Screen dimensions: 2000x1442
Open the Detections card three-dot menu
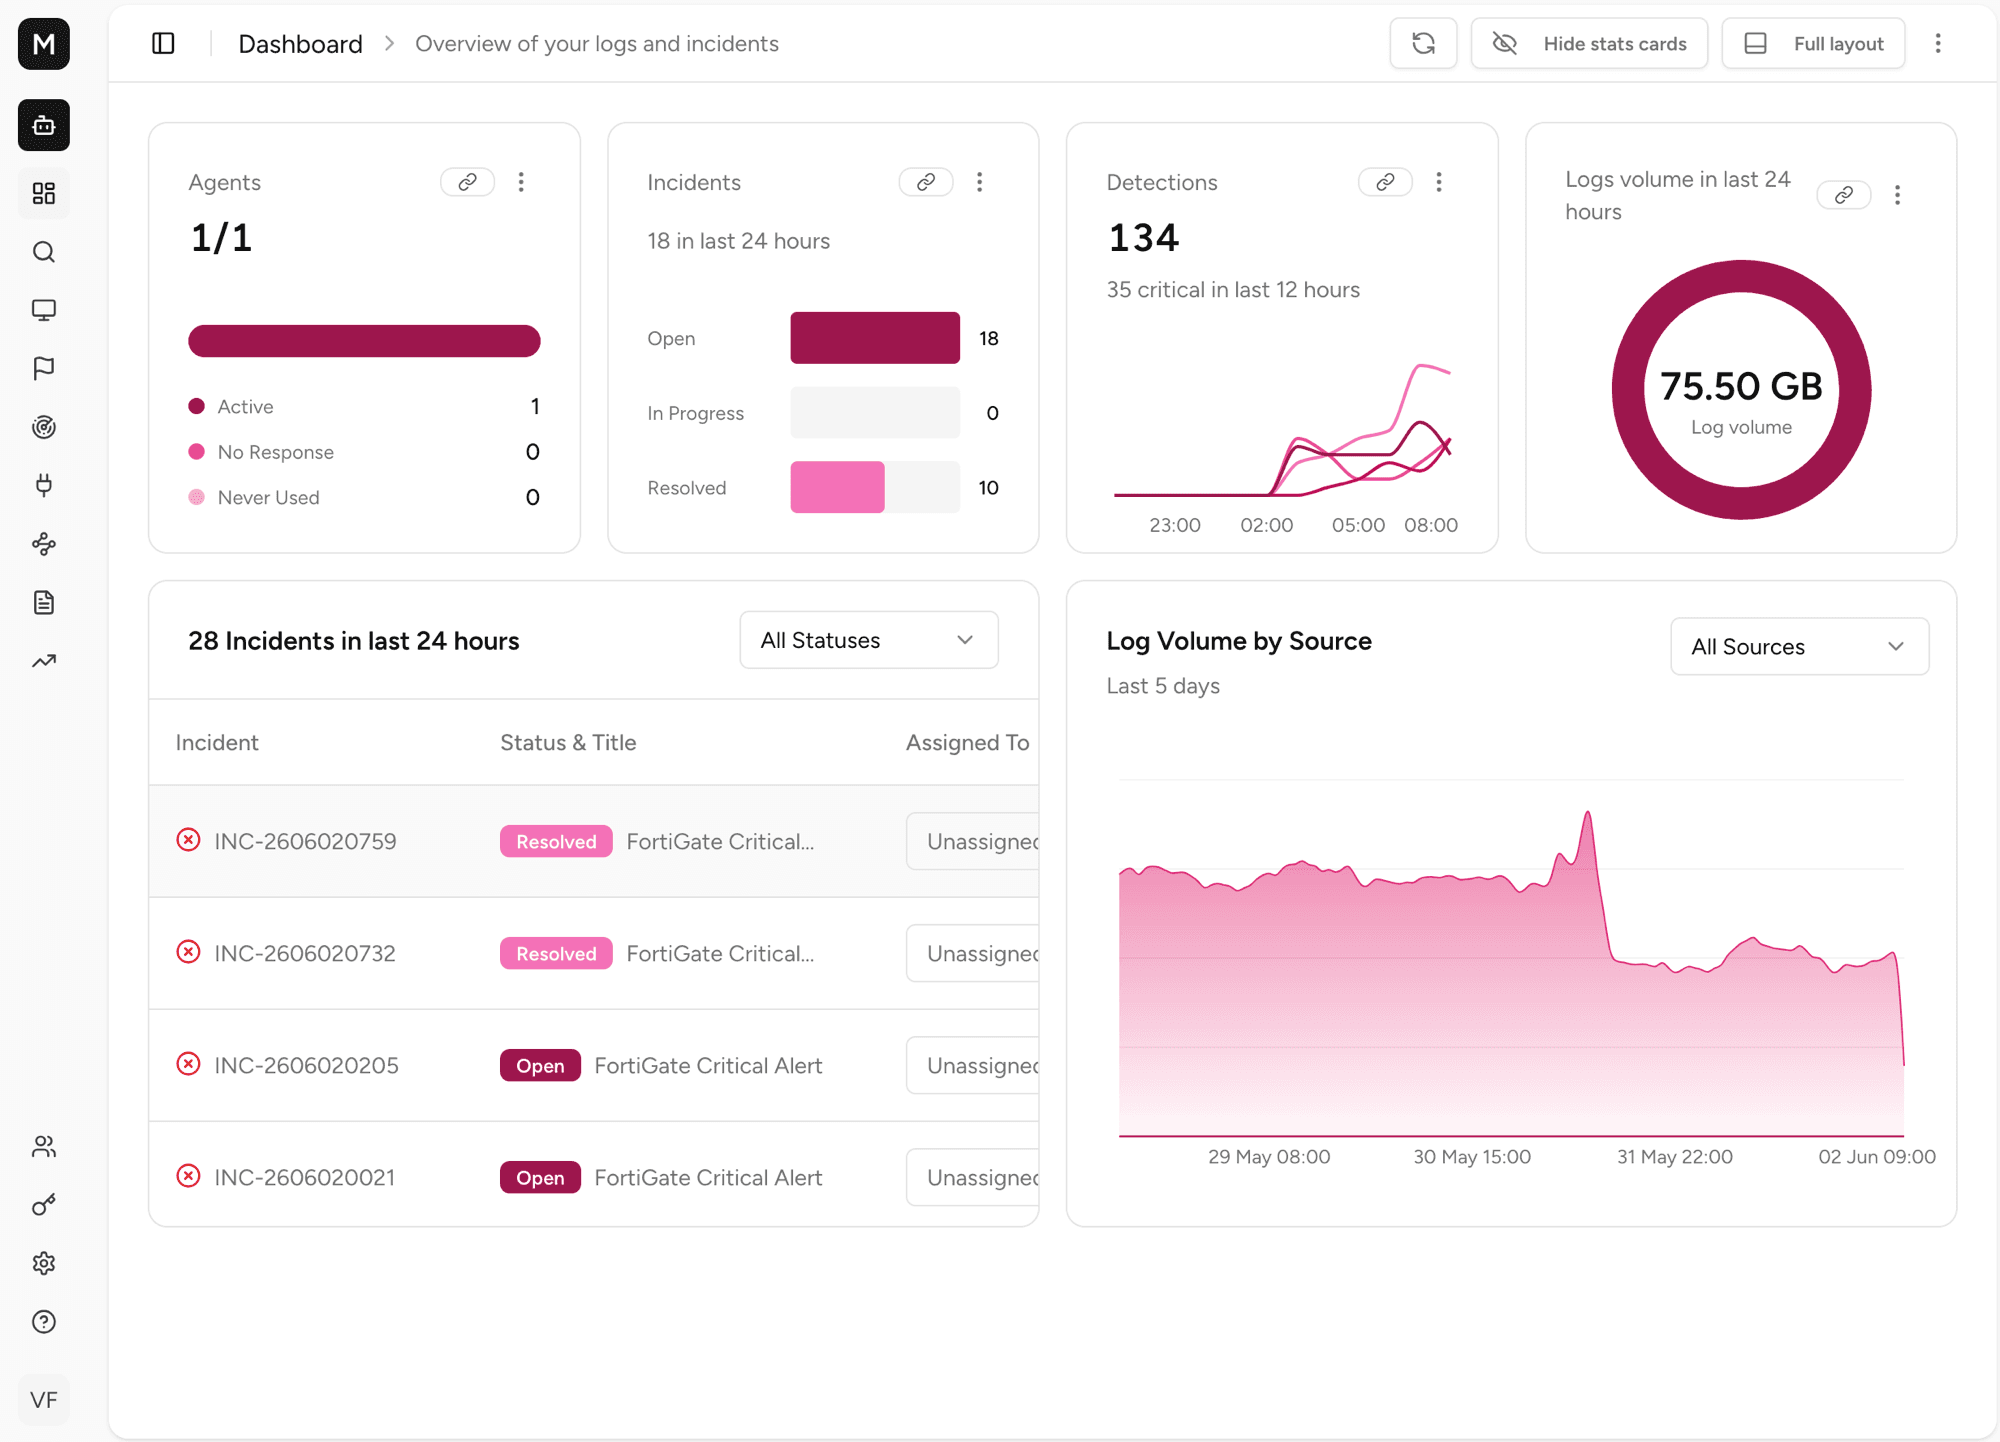click(x=1439, y=182)
